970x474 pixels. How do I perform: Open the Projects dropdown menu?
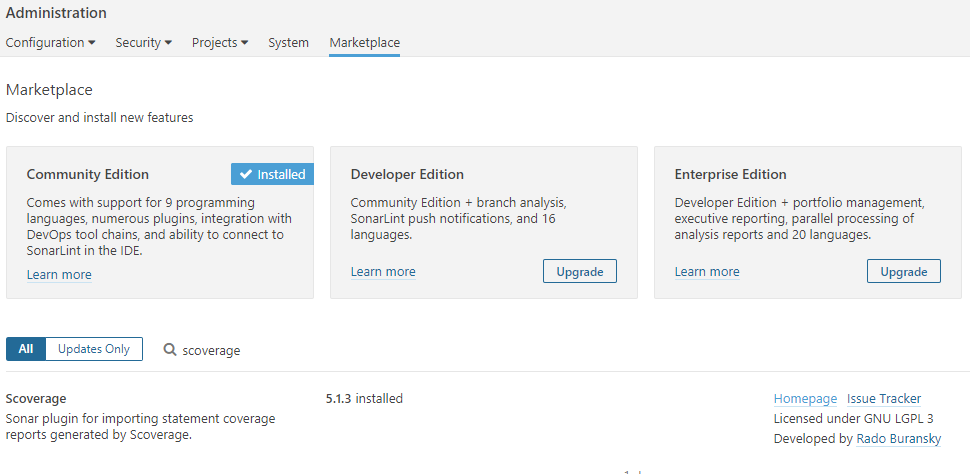click(x=220, y=43)
